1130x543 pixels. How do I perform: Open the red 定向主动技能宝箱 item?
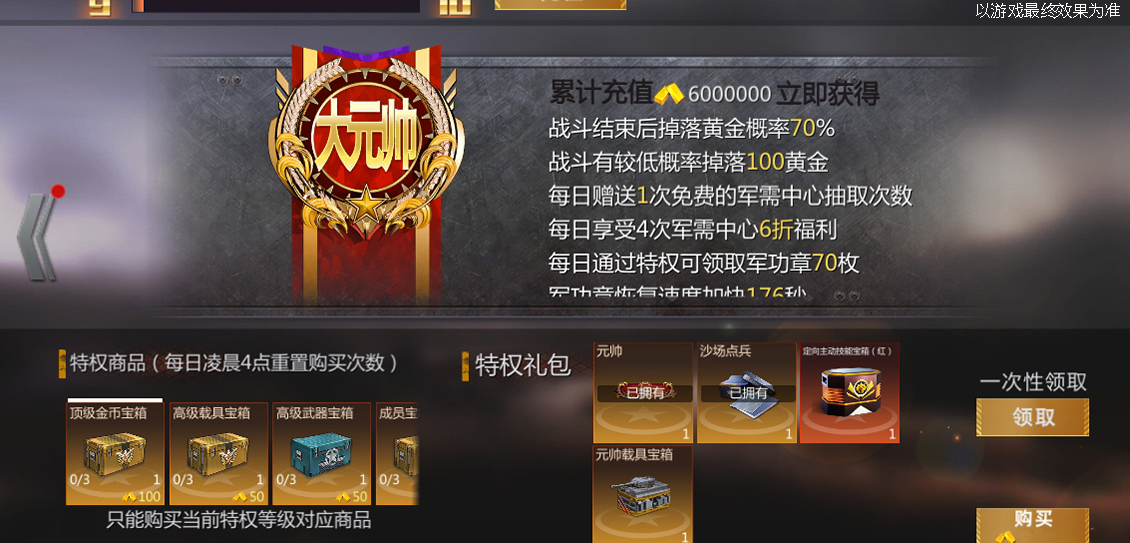pyautogui.click(x=850, y=392)
